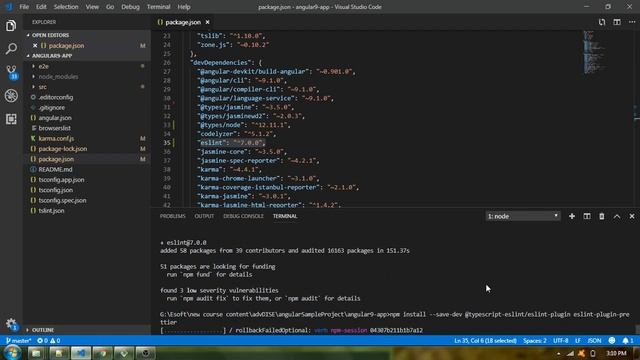Open the Manage settings gear
This screenshot has height=360, width=640.
(11, 324)
